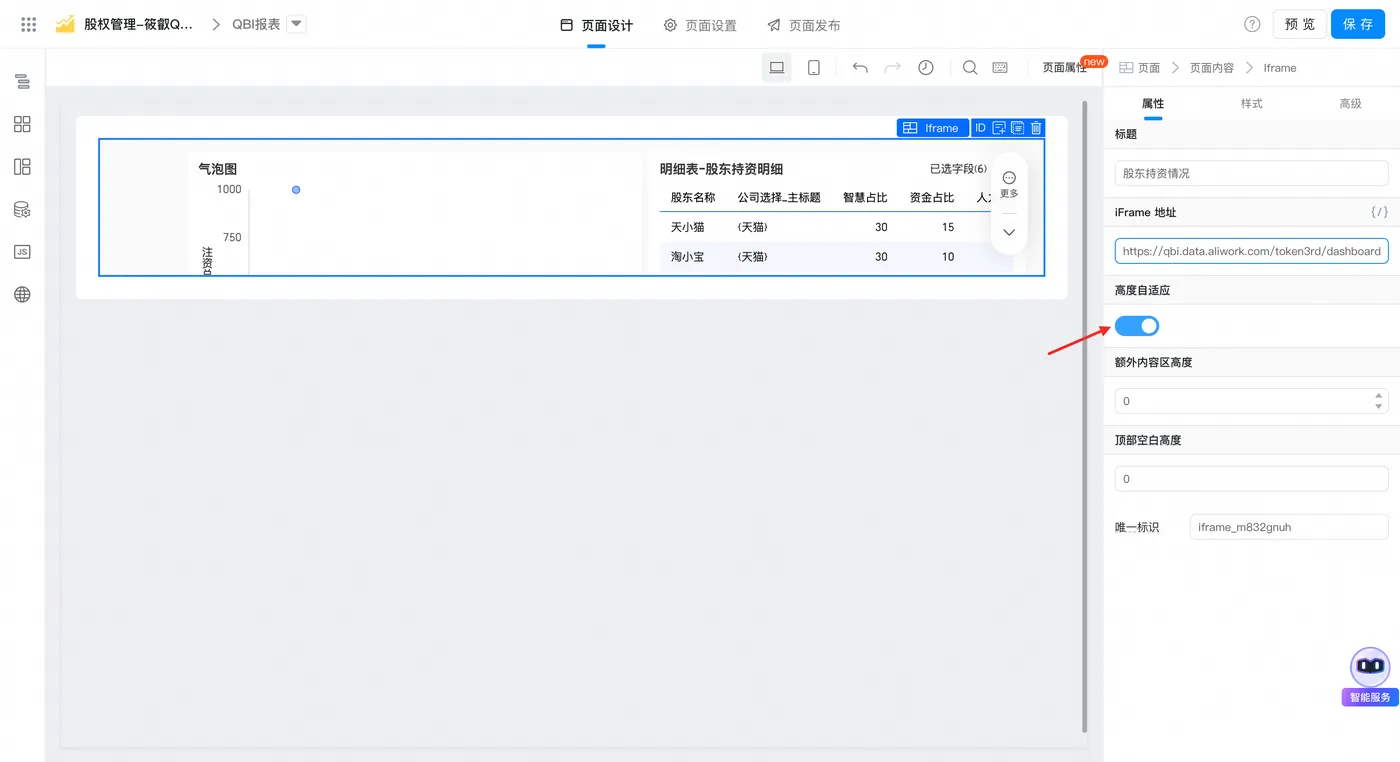Click the 天小猫 table cell
This screenshot has height=762, width=1400.
click(687, 227)
